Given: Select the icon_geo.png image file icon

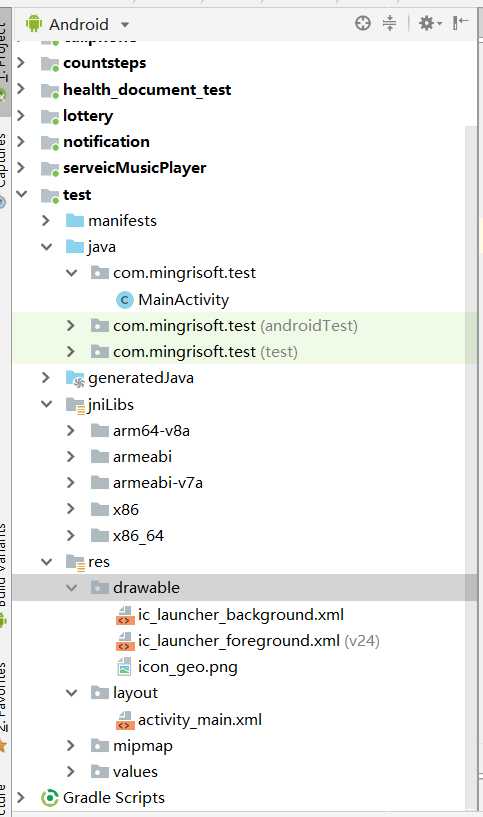Looking at the screenshot, I should click(124, 667).
